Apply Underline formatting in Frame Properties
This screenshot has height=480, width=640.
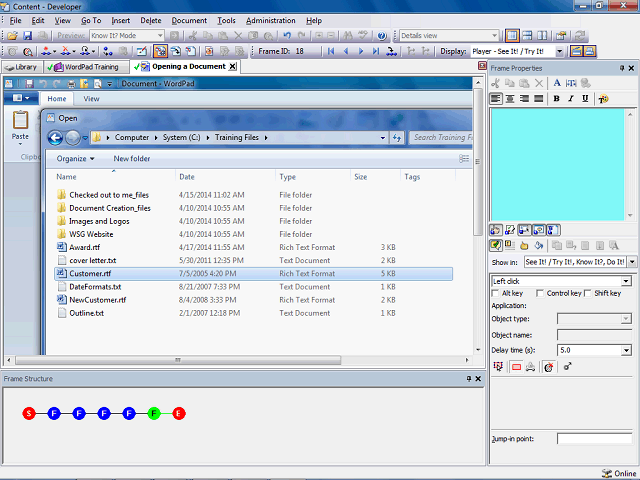585,99
